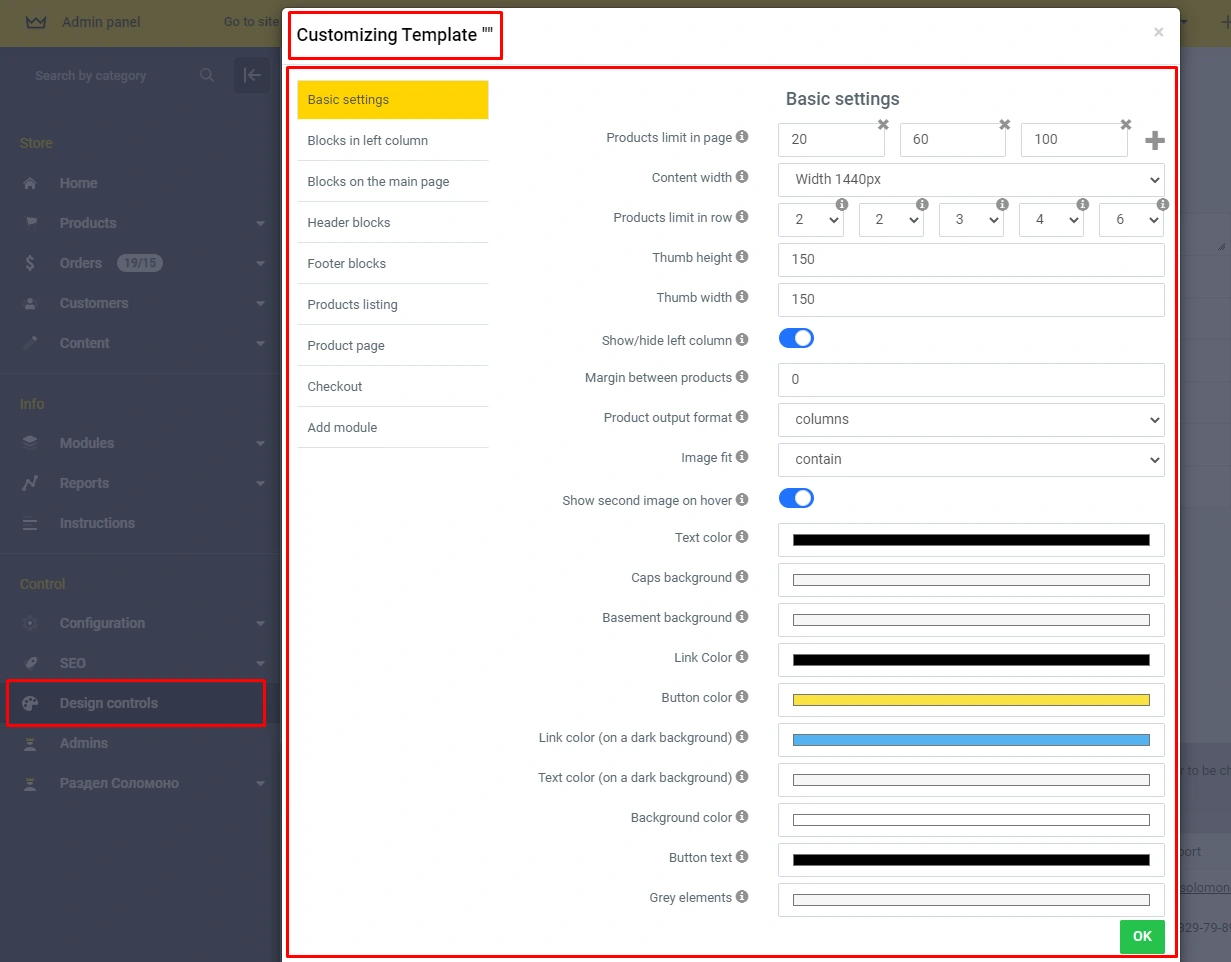Remove the 100 products limit value
1231x962 pixels.
point(1126,125)
